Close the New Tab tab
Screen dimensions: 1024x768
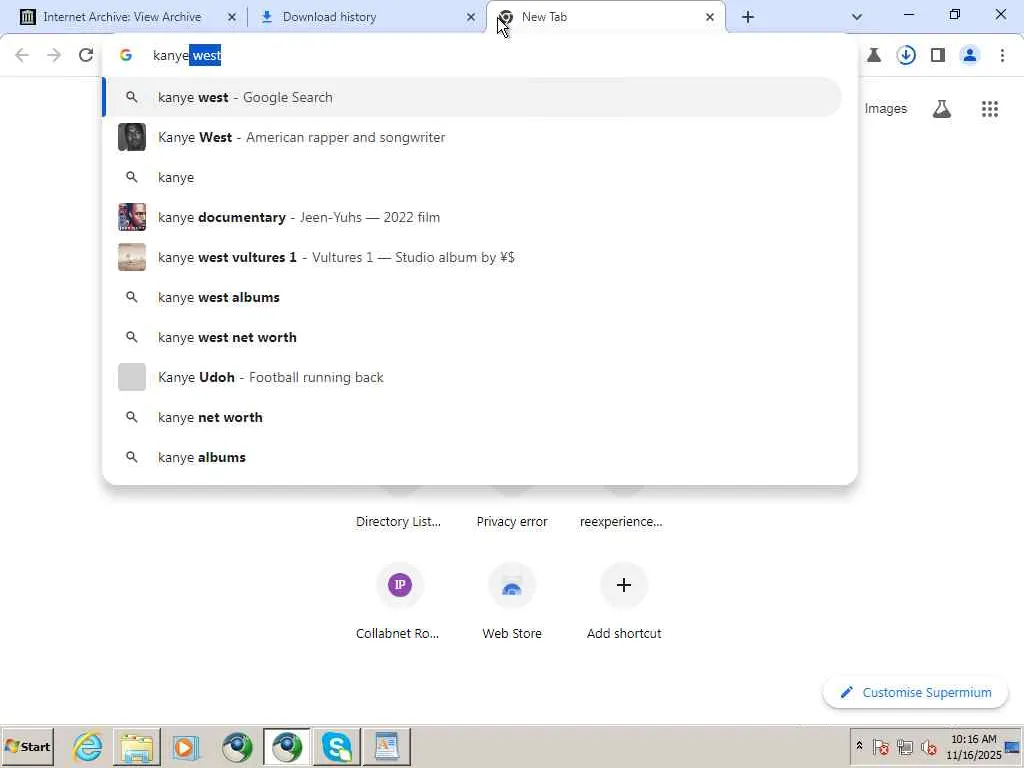point(710,17)
